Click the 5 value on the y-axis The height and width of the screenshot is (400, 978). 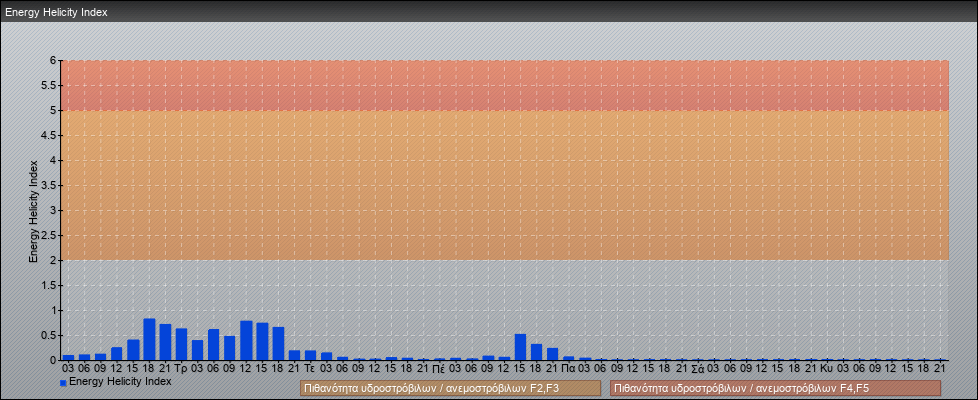[52, 110]
